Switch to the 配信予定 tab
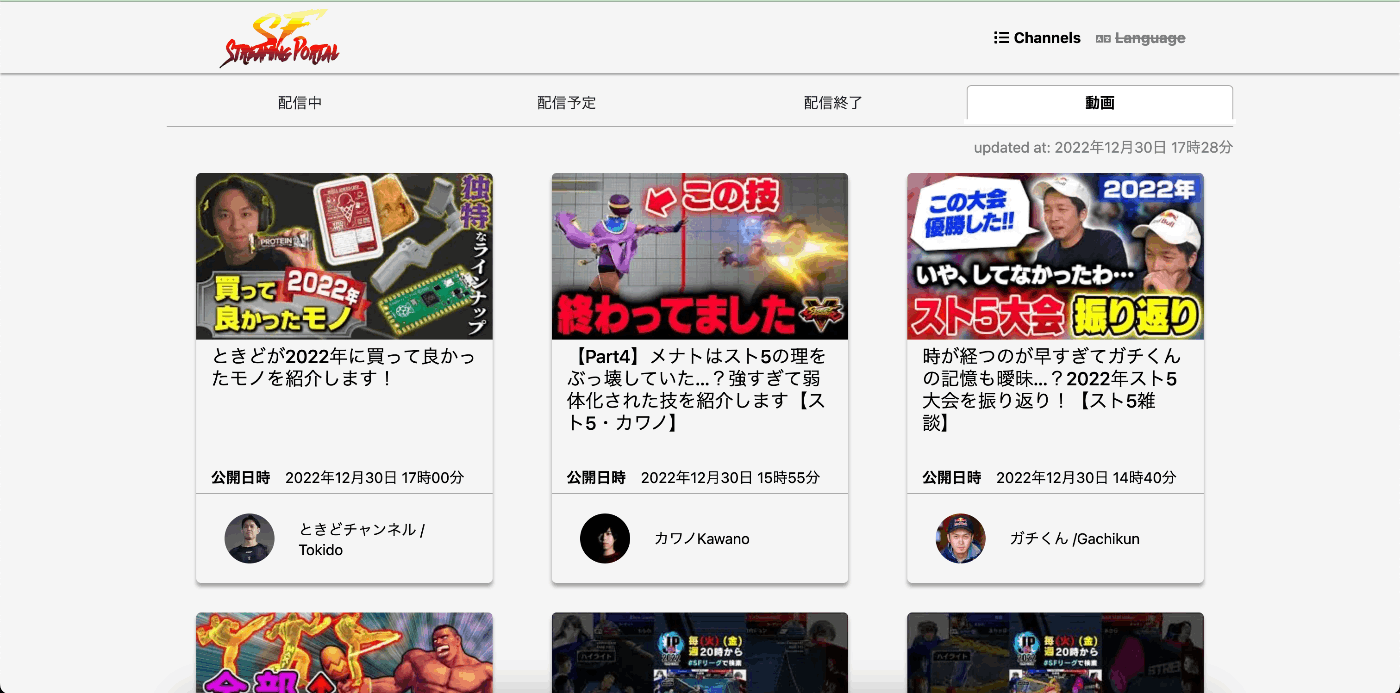The height and width of the screenshot is (693, 1400). (566, 103)
